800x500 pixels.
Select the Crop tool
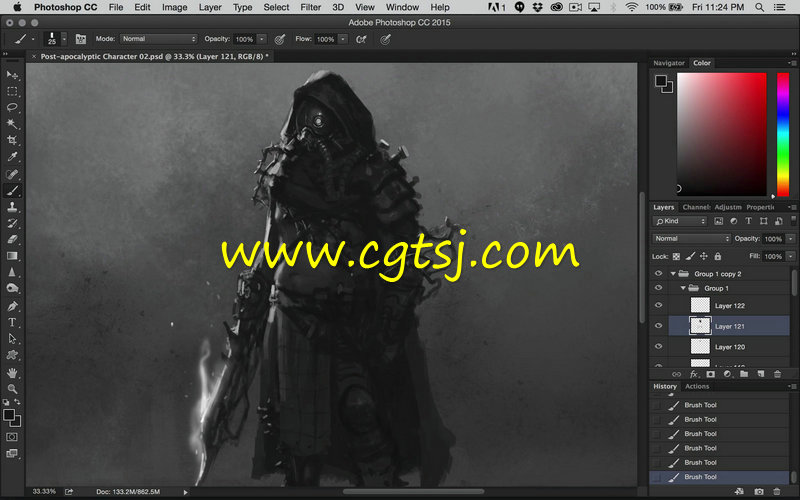pyautogui.click(x=12, y=140)
